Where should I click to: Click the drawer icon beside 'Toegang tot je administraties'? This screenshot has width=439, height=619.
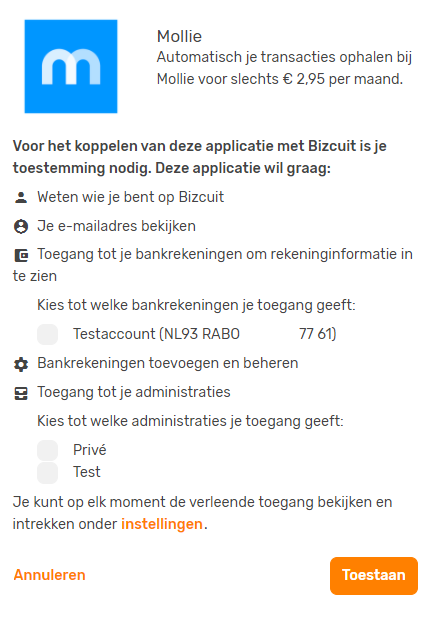[21, 393]
